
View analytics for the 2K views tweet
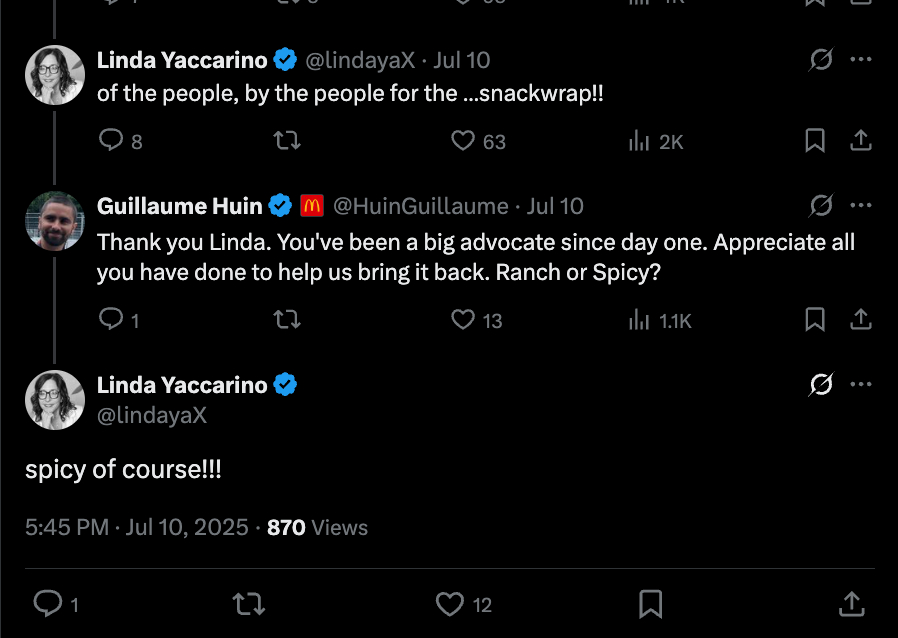tap(640, 141)
